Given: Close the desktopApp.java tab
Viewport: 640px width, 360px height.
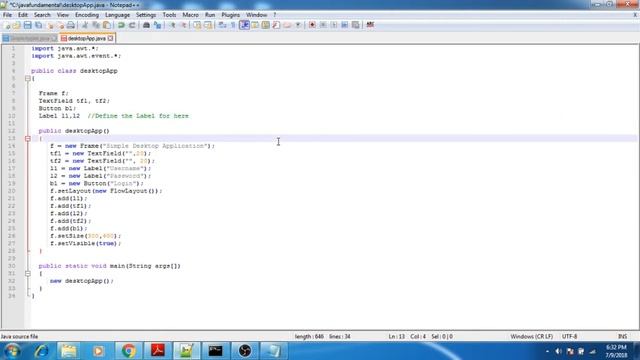Looking at the screenshot, I should click(x=110, y=38).
